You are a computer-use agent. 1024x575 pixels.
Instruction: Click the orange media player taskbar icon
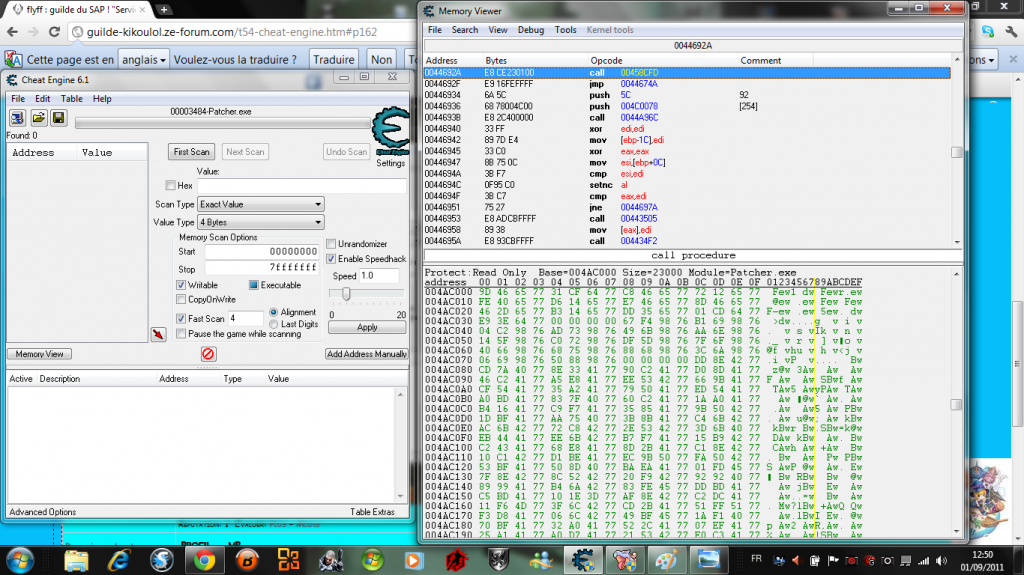pyautogui.click(x=413, y=561)
